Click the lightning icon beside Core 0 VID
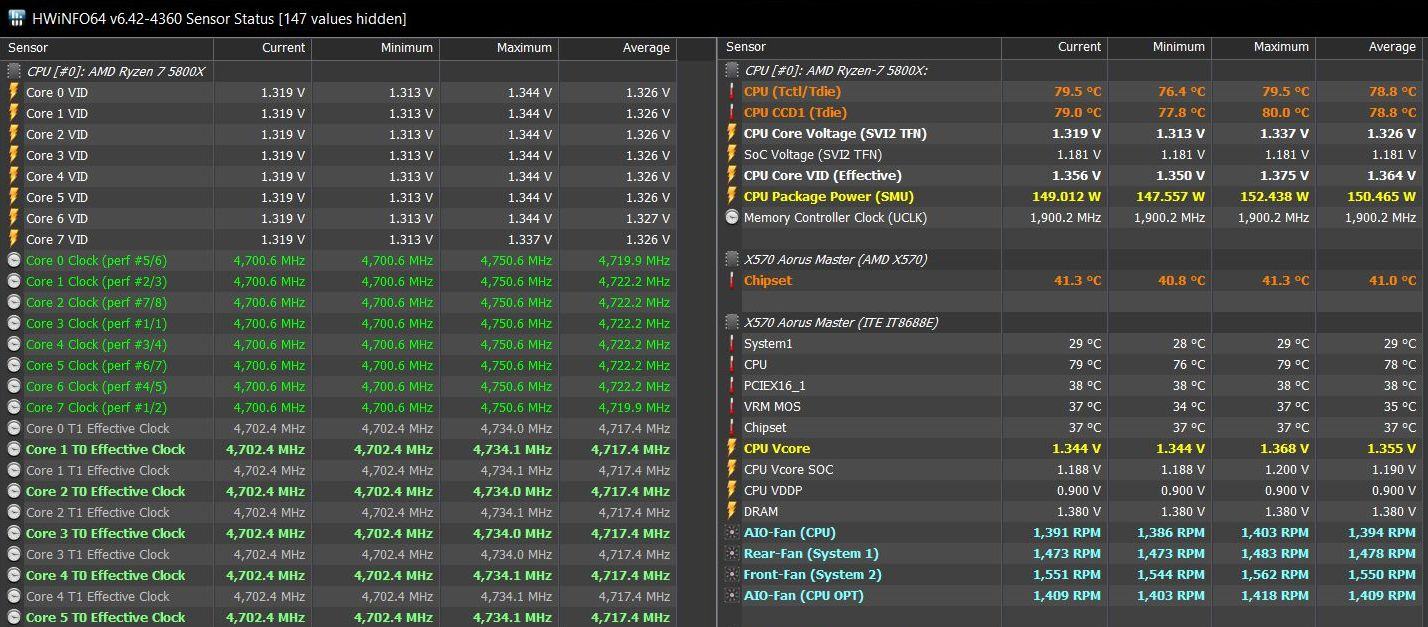The image size is (1428, 627). pos(14,92)
